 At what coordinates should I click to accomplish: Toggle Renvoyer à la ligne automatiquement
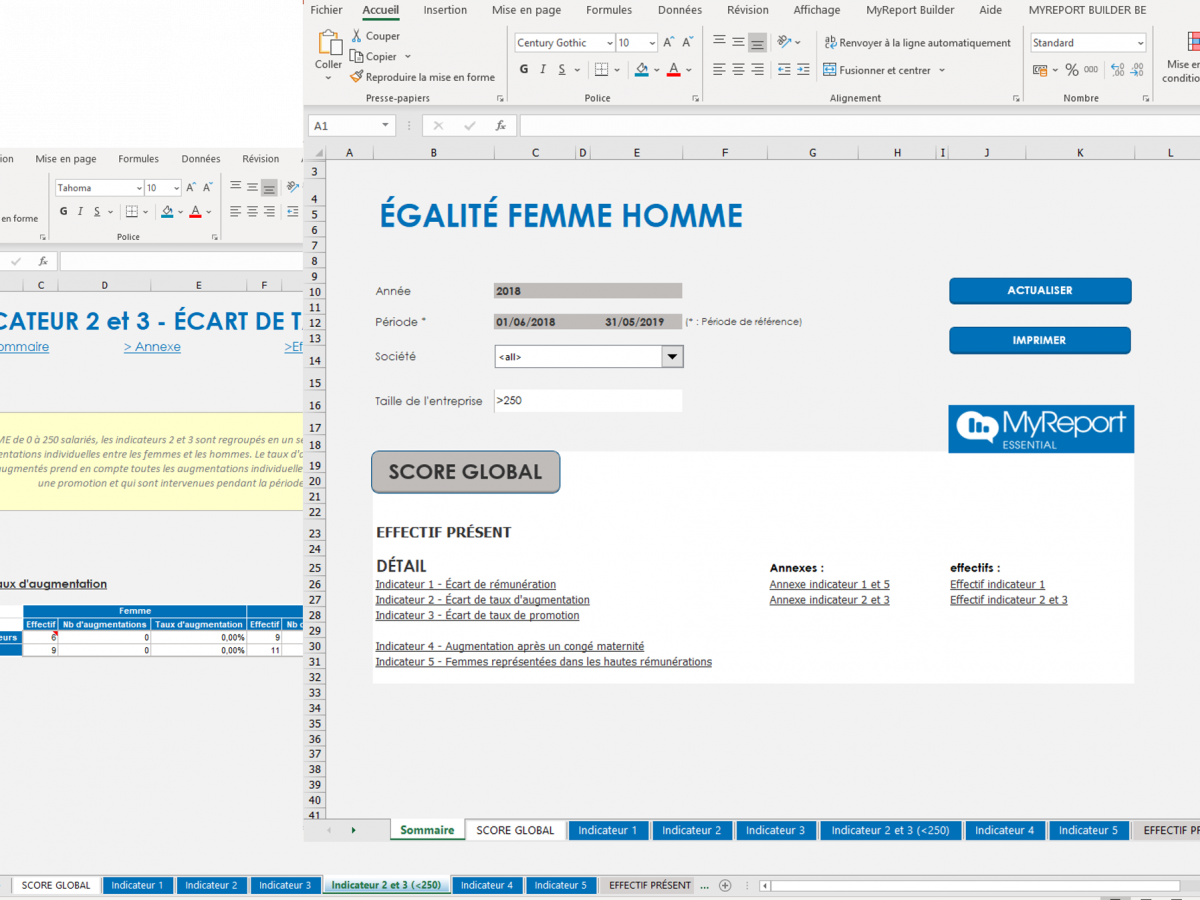point(917,43)
